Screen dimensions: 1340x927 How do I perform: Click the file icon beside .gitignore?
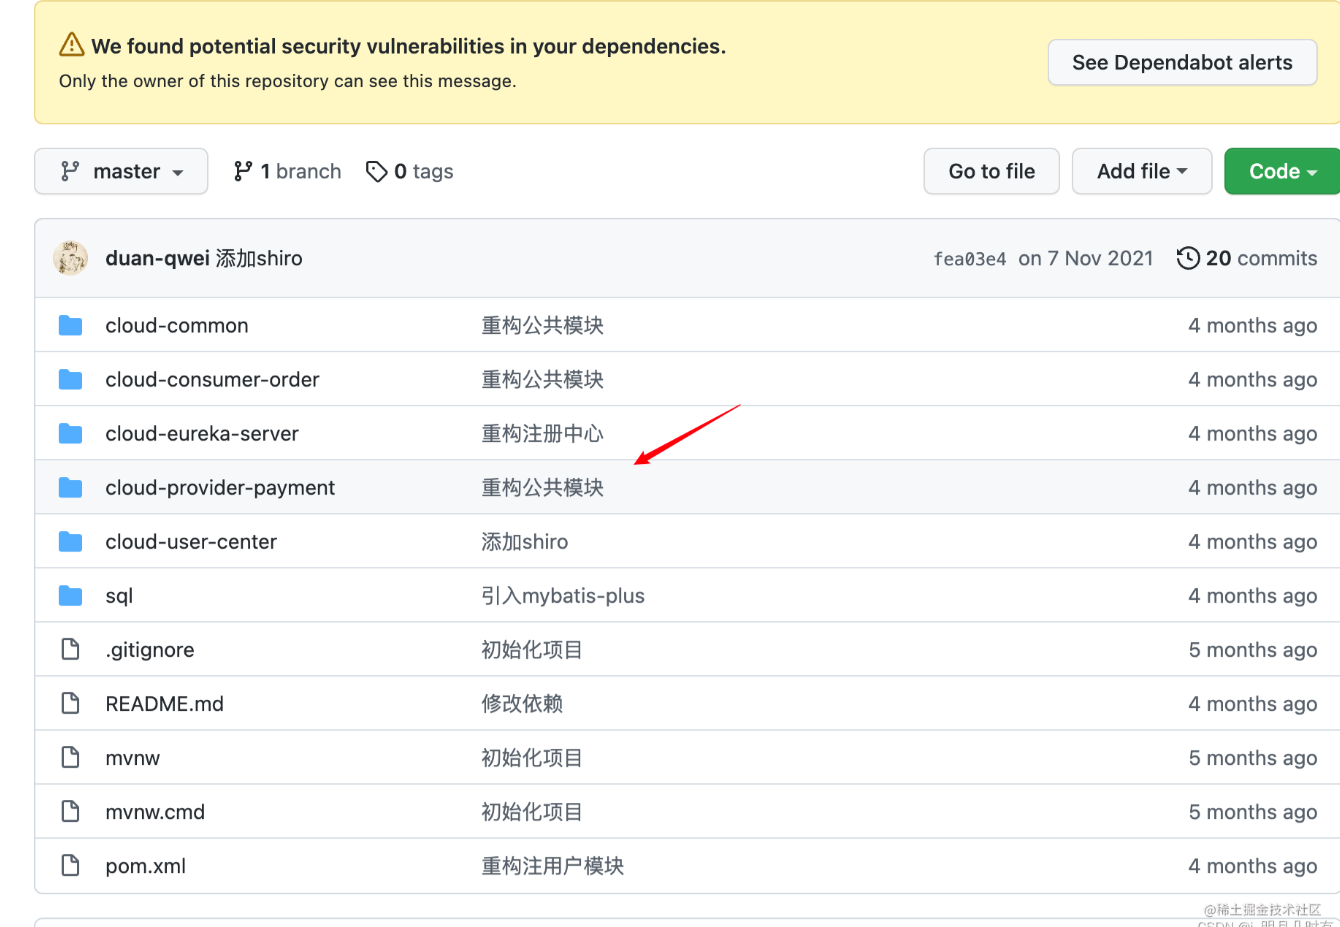click(70, 649)
